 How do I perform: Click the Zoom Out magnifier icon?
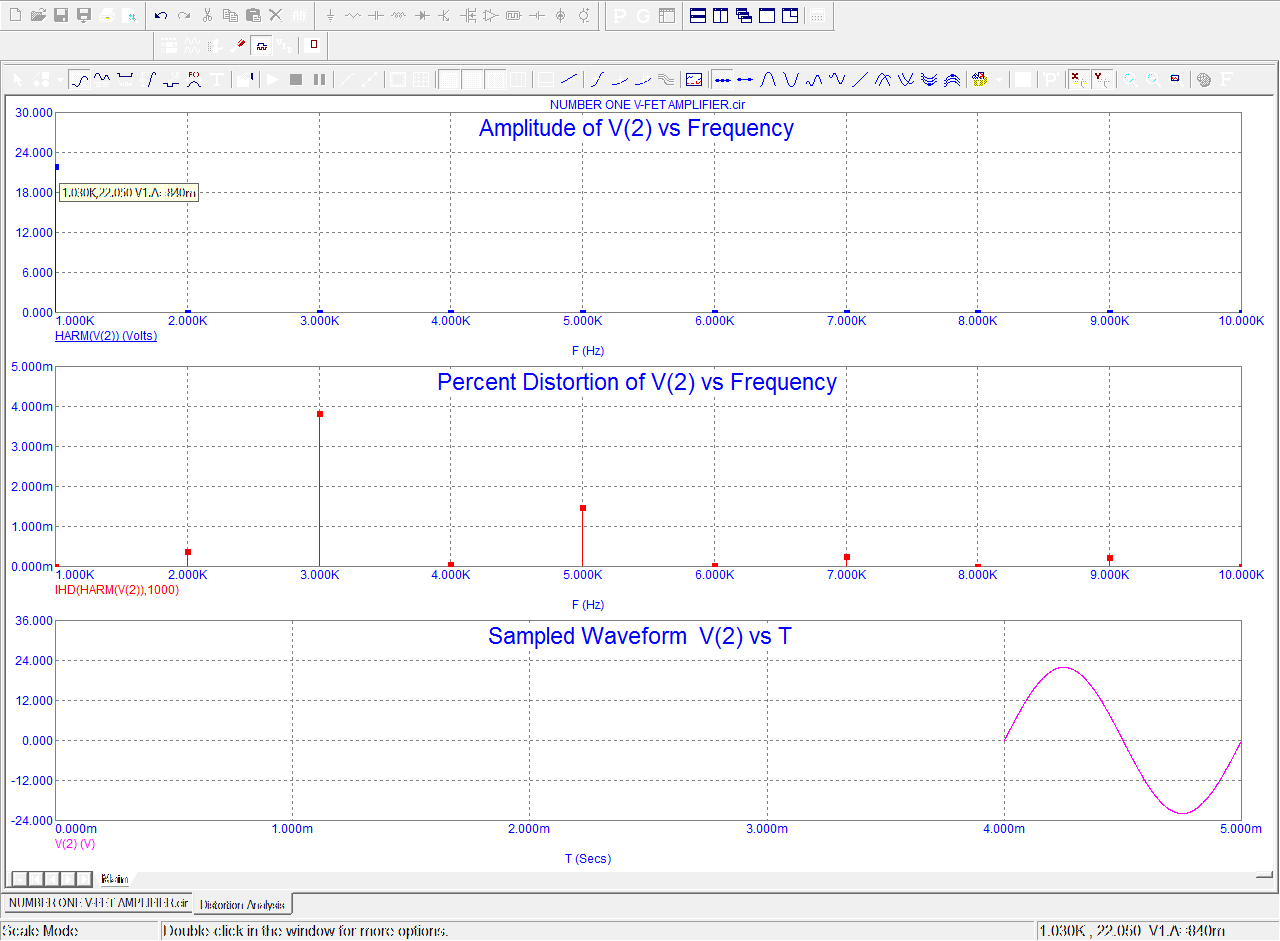pos(1153,80)
